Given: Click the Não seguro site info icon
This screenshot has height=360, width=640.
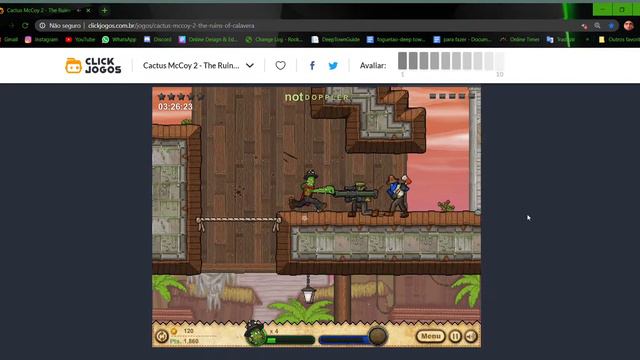Looking at the screenshot, I should (42, 25).
